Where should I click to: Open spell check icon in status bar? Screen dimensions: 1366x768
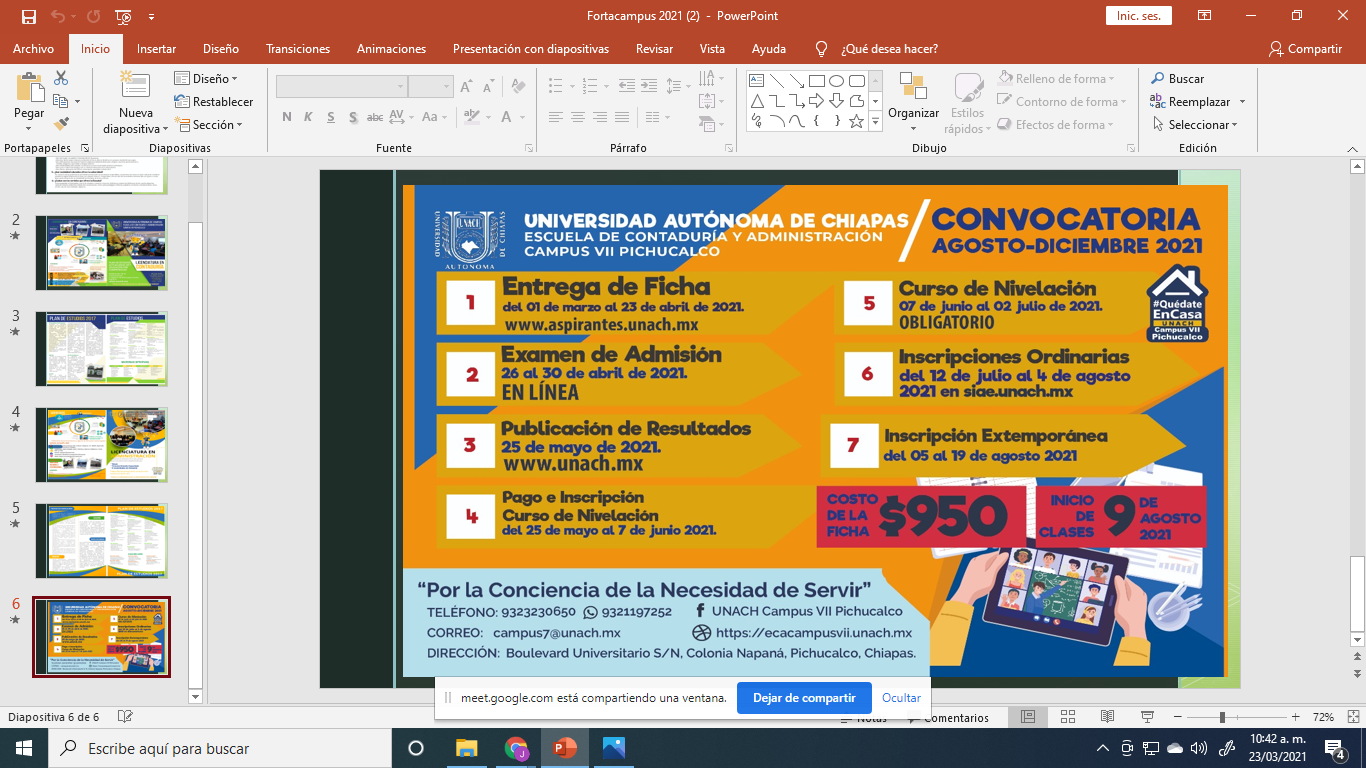coord(125,717)
